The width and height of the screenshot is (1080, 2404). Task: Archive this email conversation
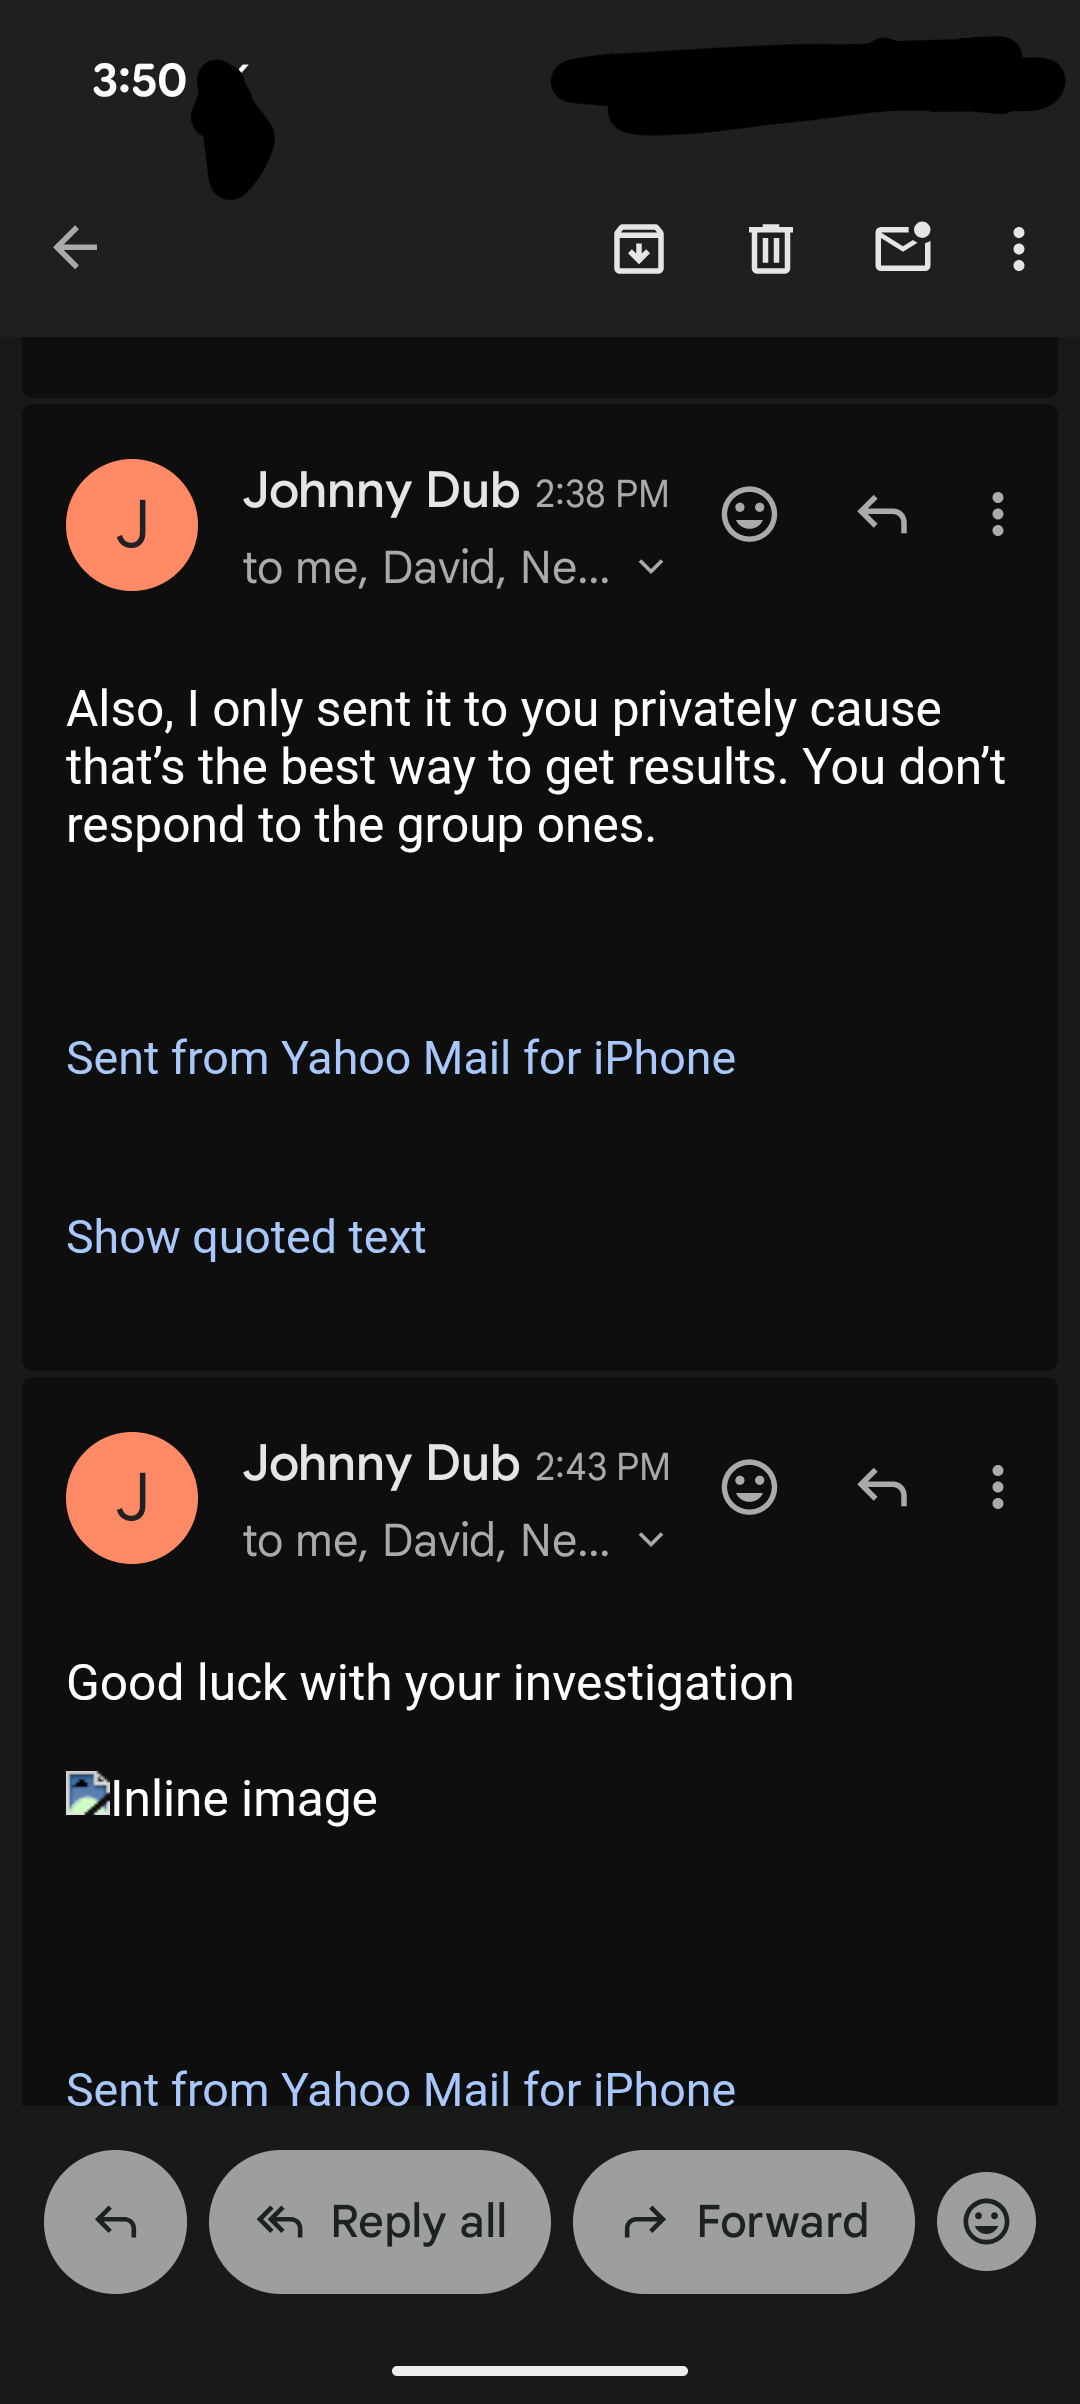point(639,248)
